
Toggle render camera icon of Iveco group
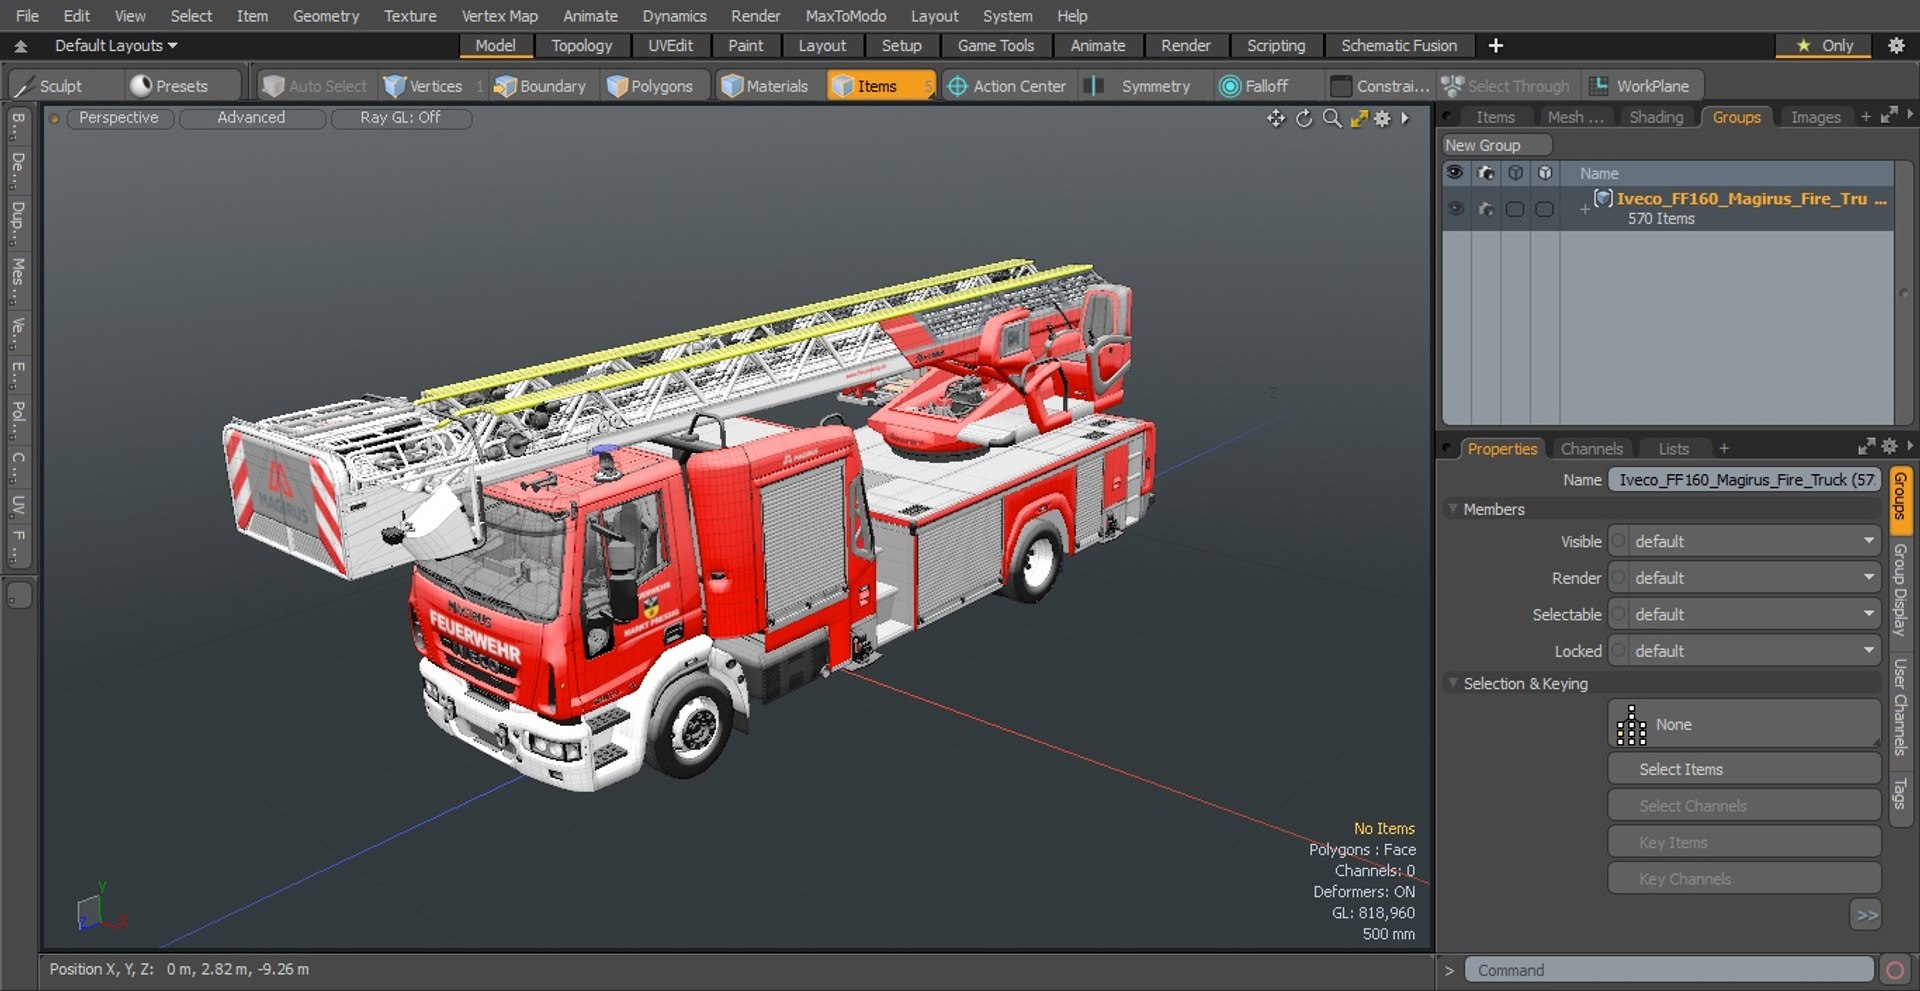1486,208
